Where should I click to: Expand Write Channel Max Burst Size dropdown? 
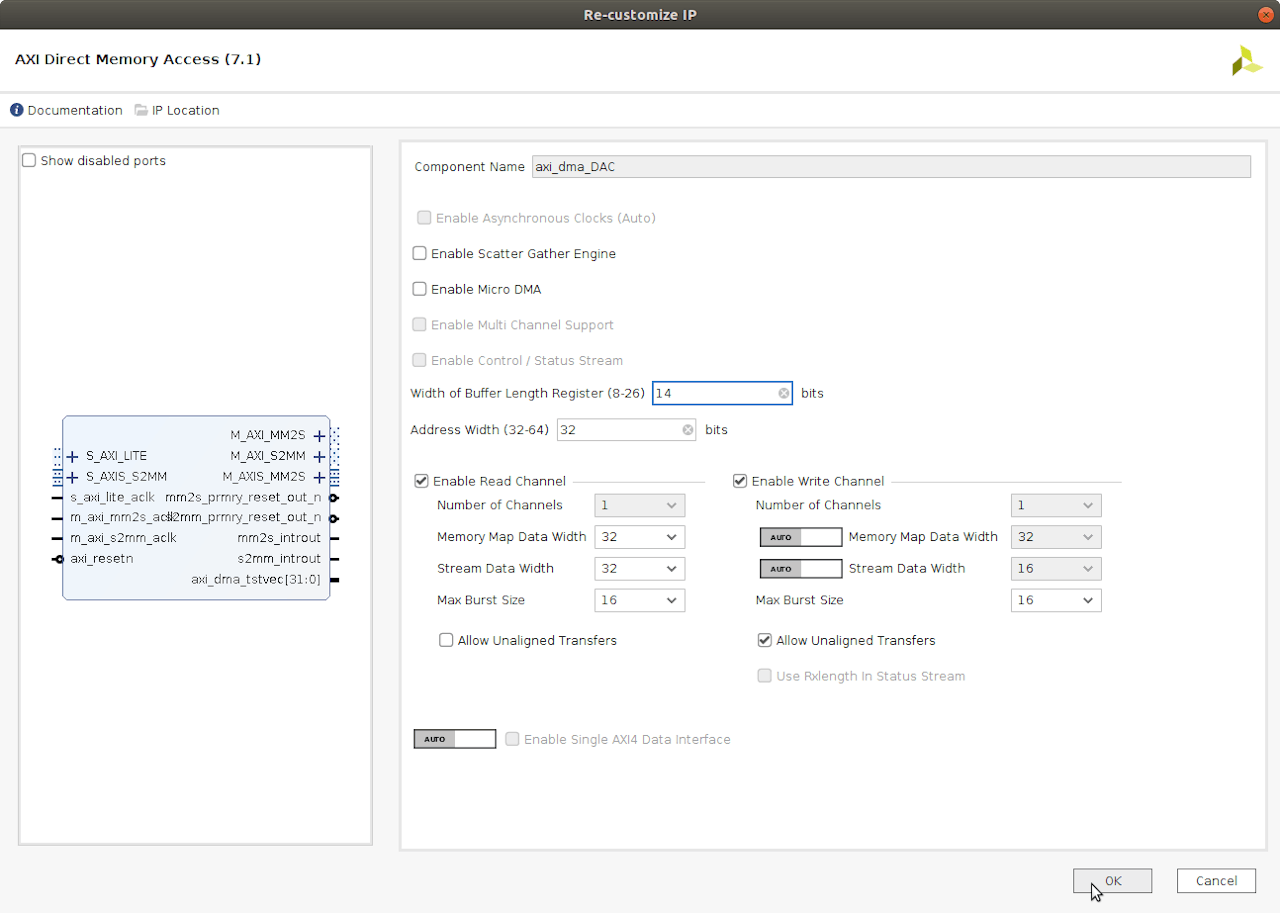pos(1056,600)
